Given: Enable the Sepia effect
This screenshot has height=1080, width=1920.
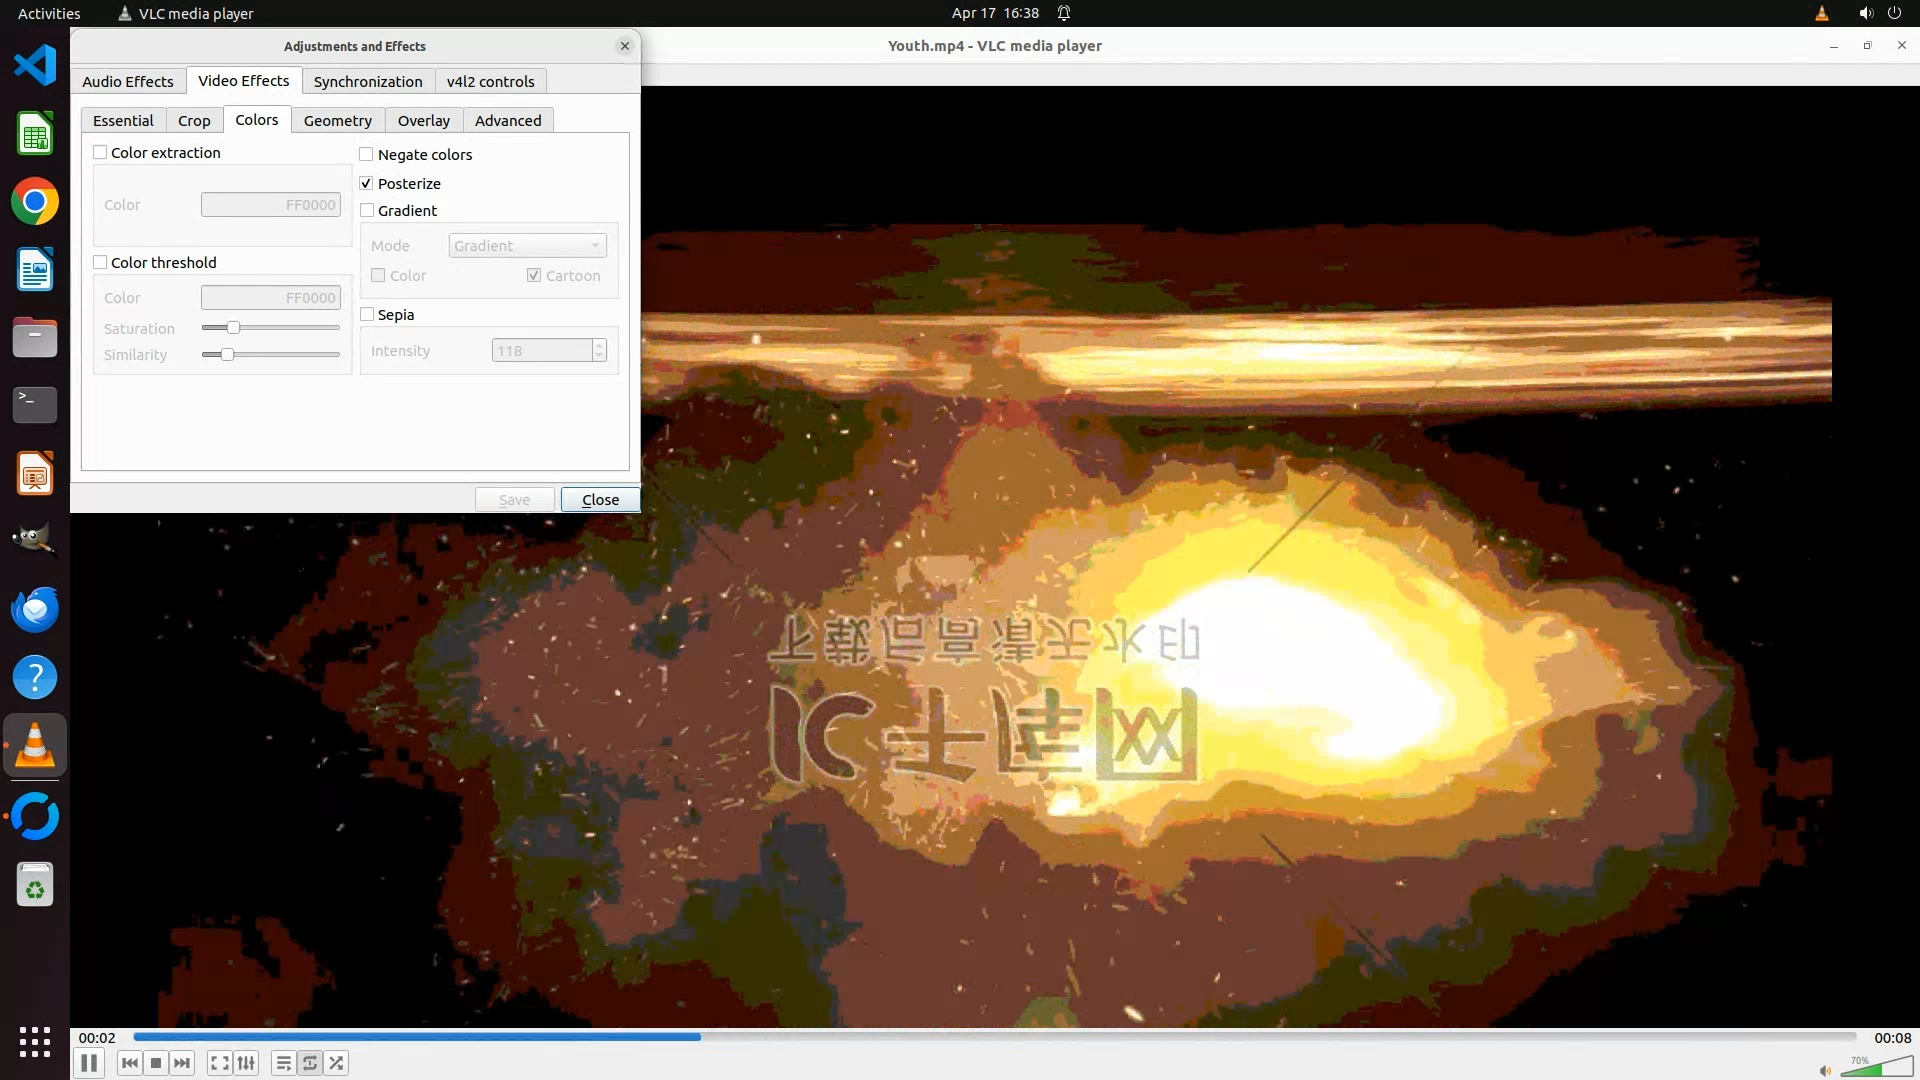Looking at the screenshot, I should 367,314.
